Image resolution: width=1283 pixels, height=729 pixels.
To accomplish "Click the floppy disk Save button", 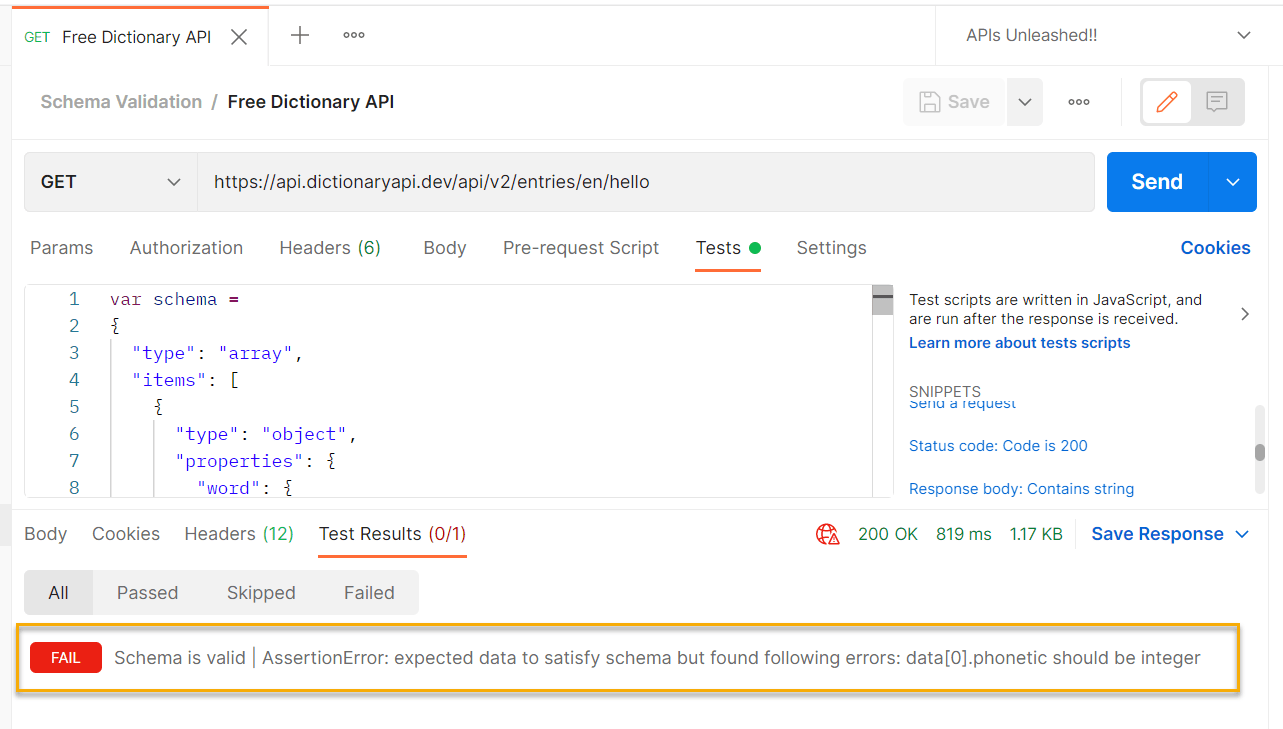I will tap(954, 102).
